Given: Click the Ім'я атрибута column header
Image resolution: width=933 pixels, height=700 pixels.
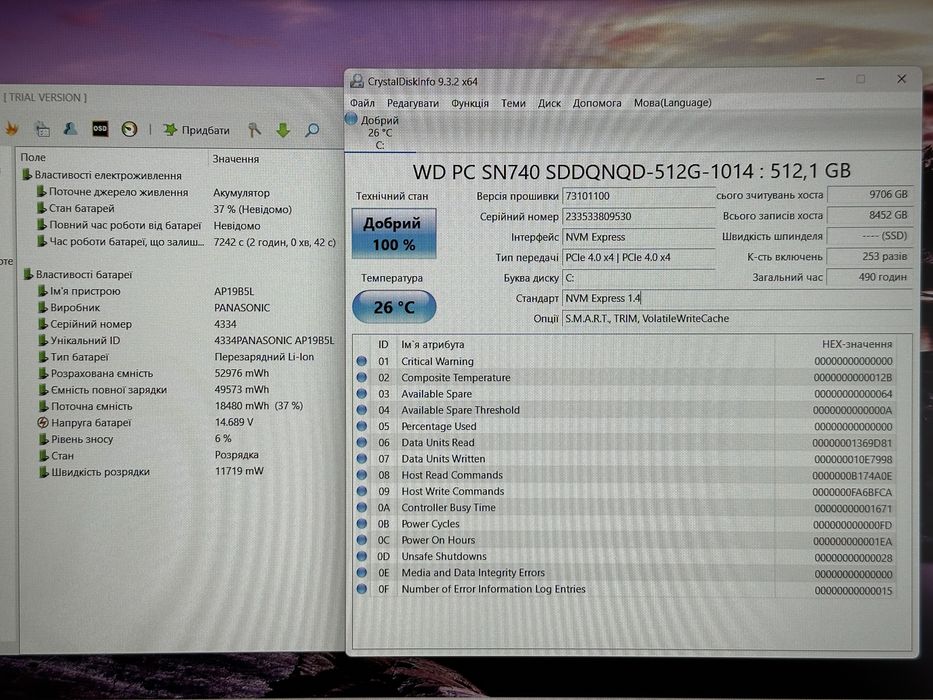Looking at the screenshot, I should 433,344.
